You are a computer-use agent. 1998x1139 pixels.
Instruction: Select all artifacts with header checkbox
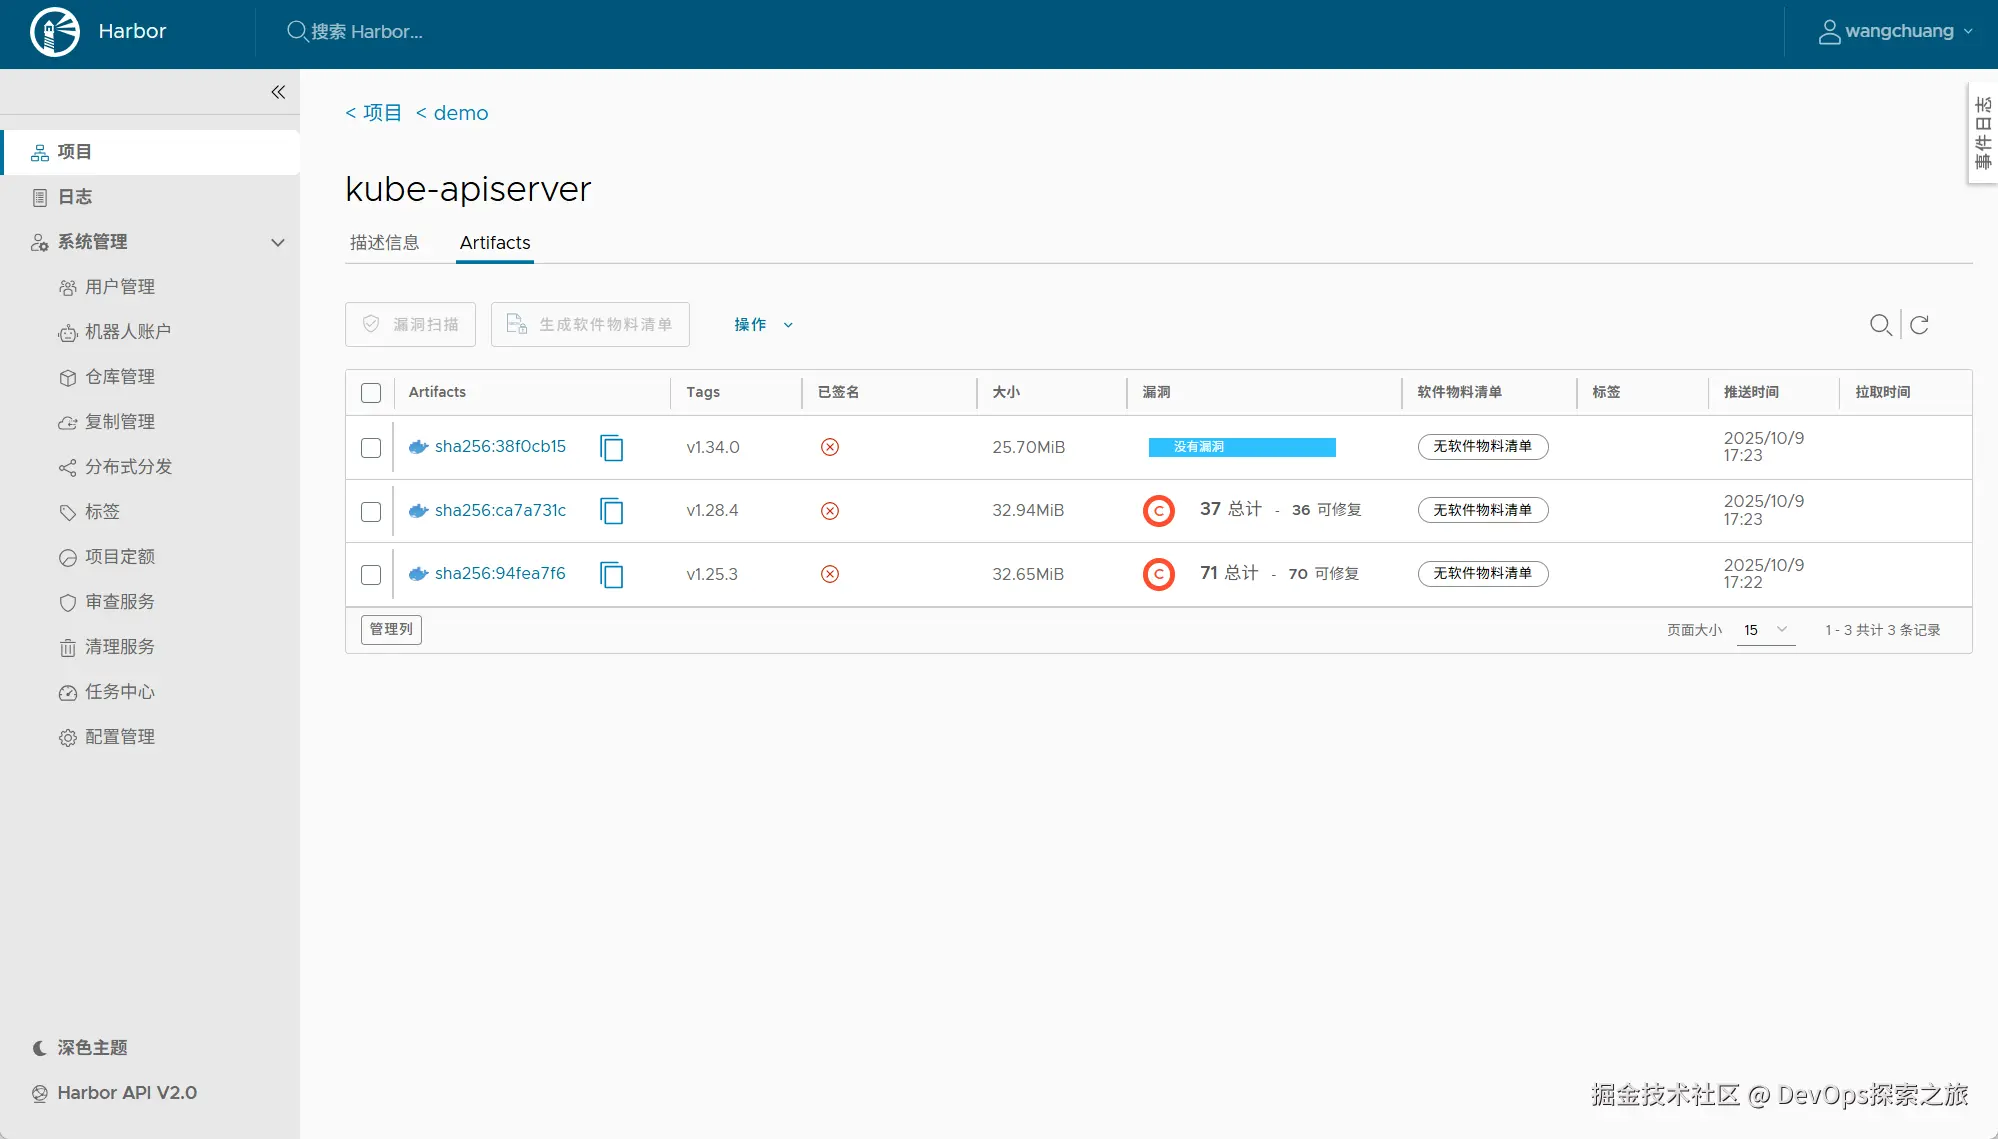click(x=371, y=393)
